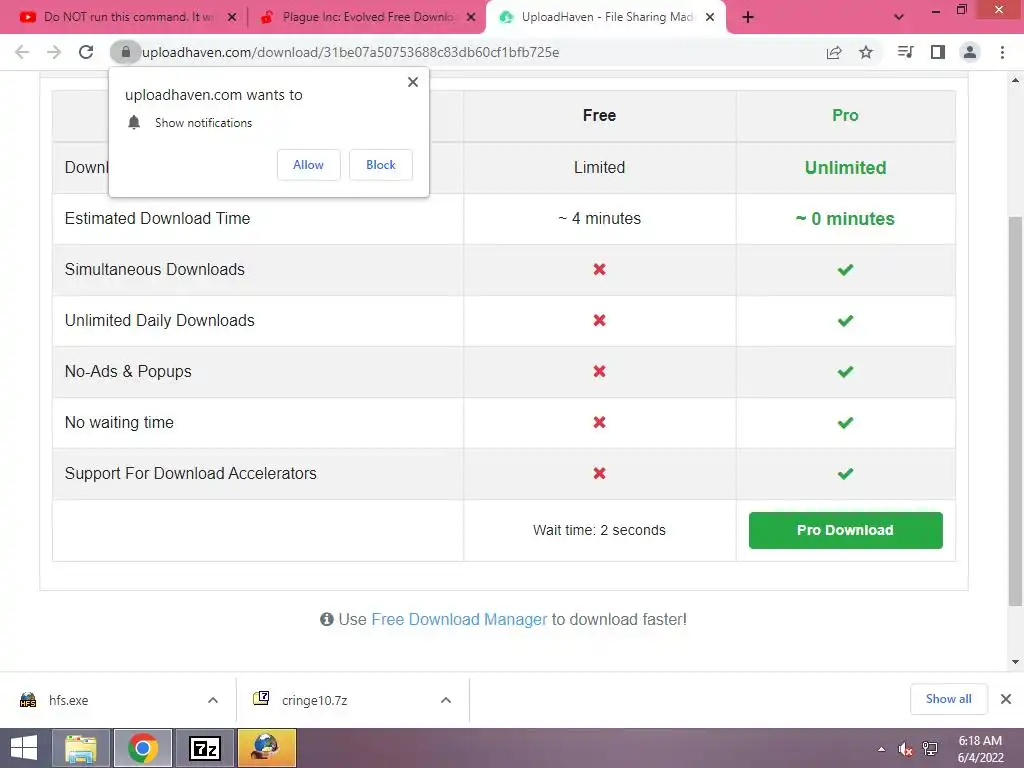This screenshot has height=768, width=1024.
Task: Click the red X for Simultaneous Downloads
Action: [599, 269]
